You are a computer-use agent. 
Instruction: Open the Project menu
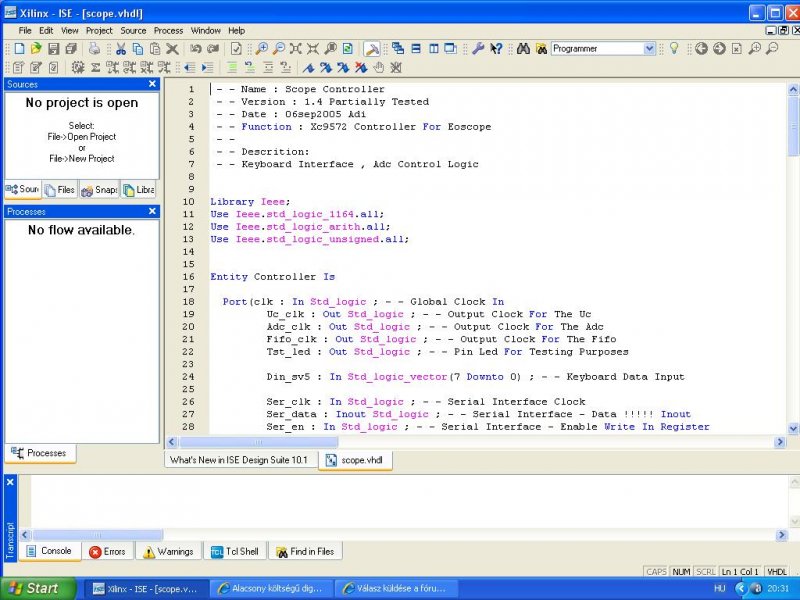[x=99, y=31]
